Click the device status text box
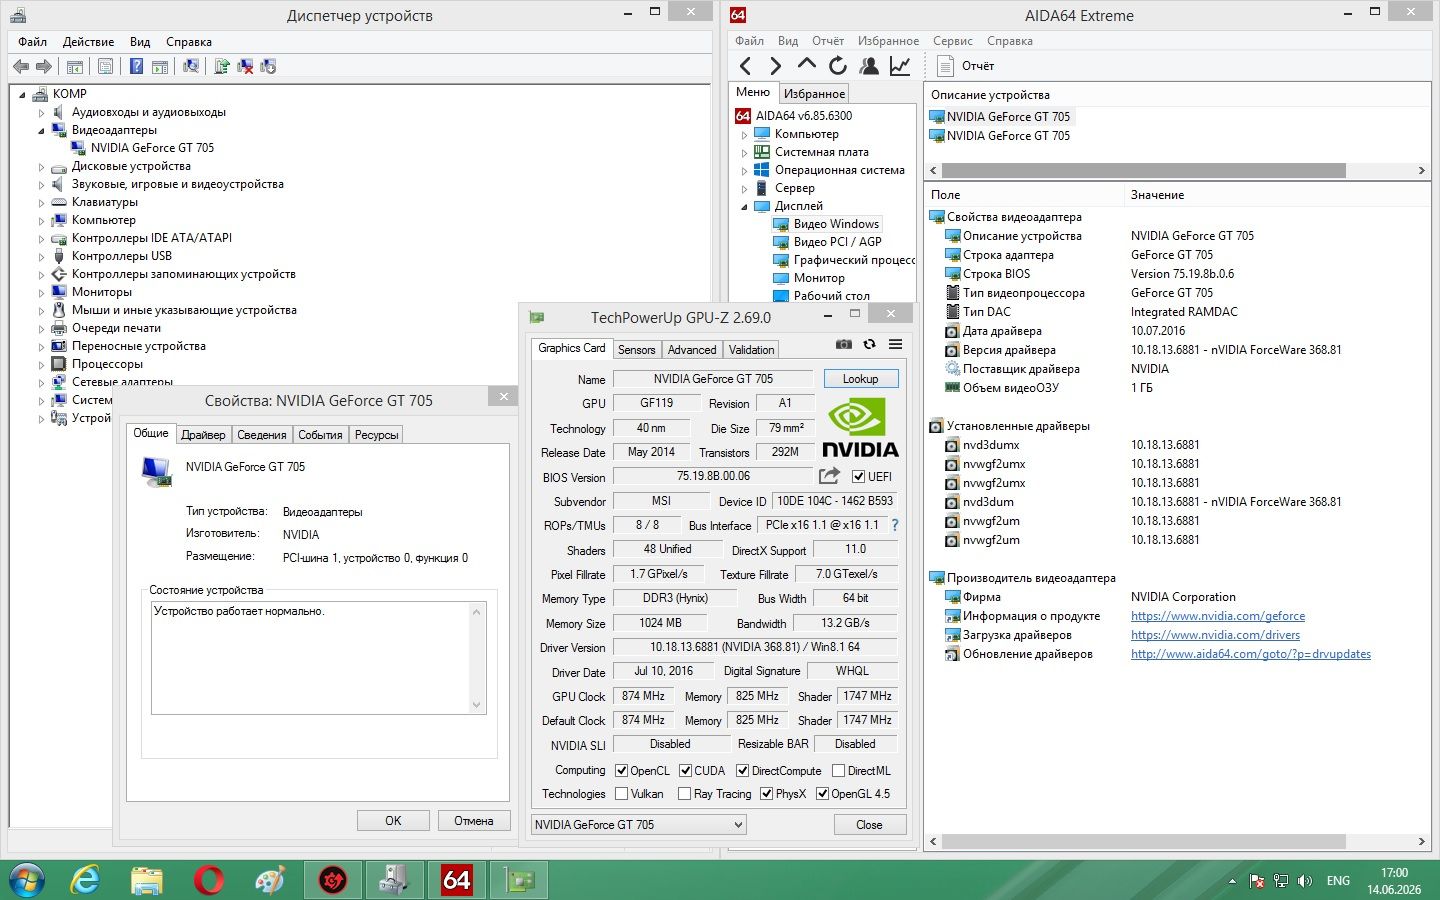 coord(319,657)
